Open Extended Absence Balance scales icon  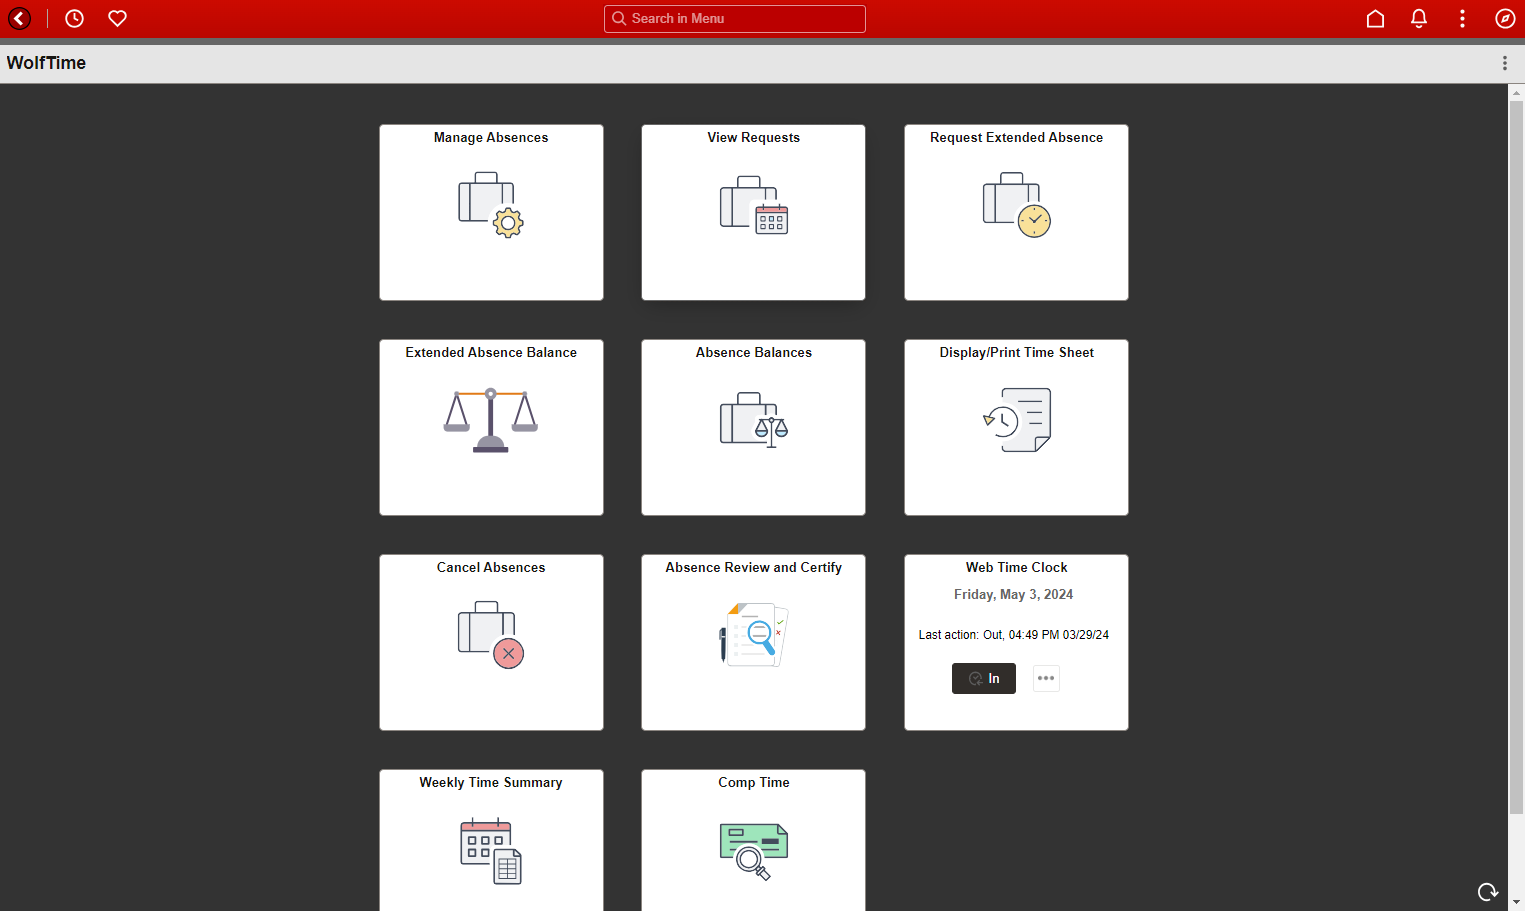491,420
